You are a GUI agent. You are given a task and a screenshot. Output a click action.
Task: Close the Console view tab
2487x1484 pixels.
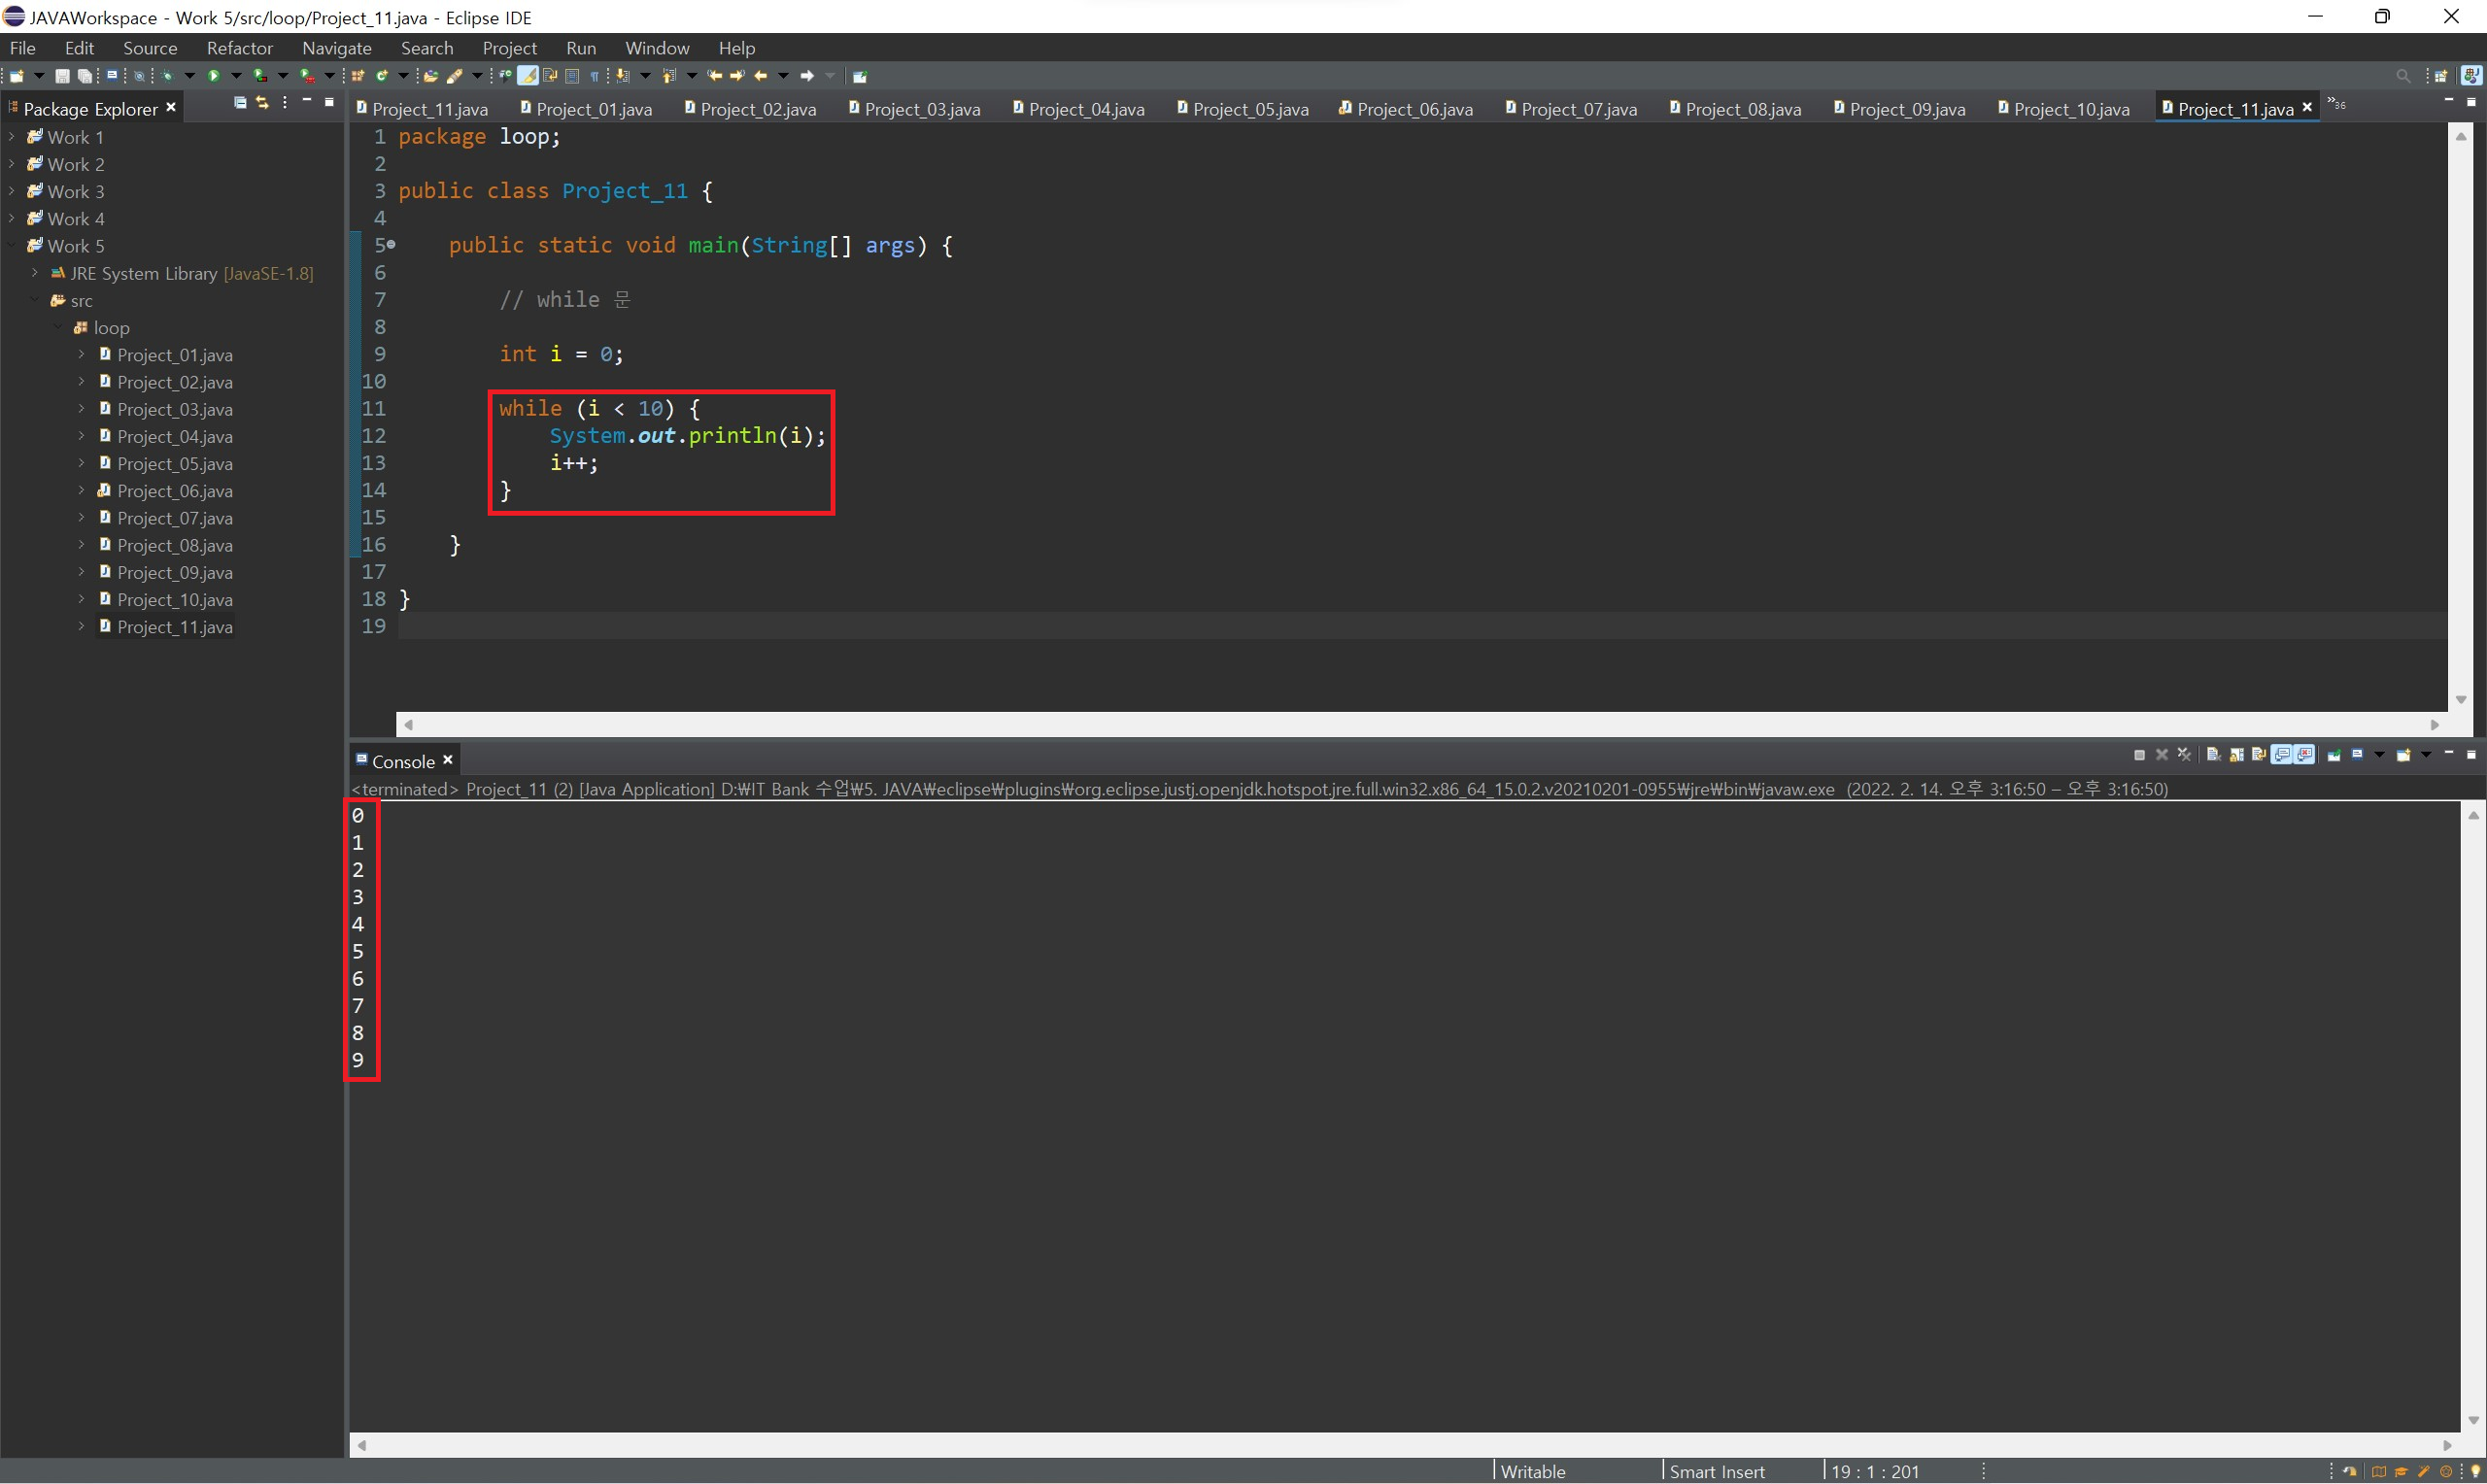pyautogui.click(x=448, y=761)
